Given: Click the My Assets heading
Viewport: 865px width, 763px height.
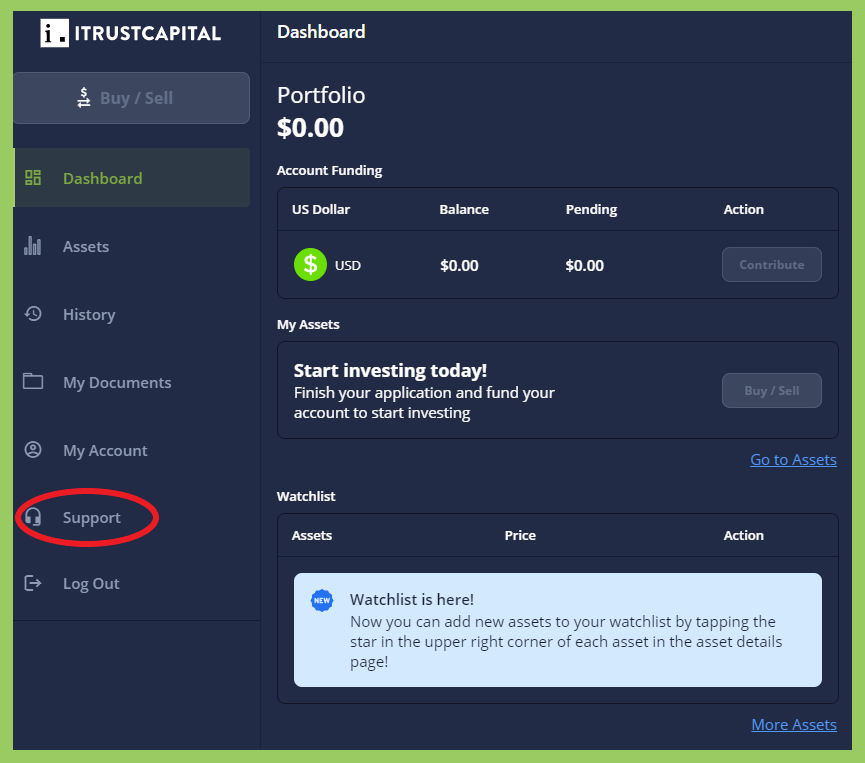Looking at the screenshot, I should (x=308, y=324).
